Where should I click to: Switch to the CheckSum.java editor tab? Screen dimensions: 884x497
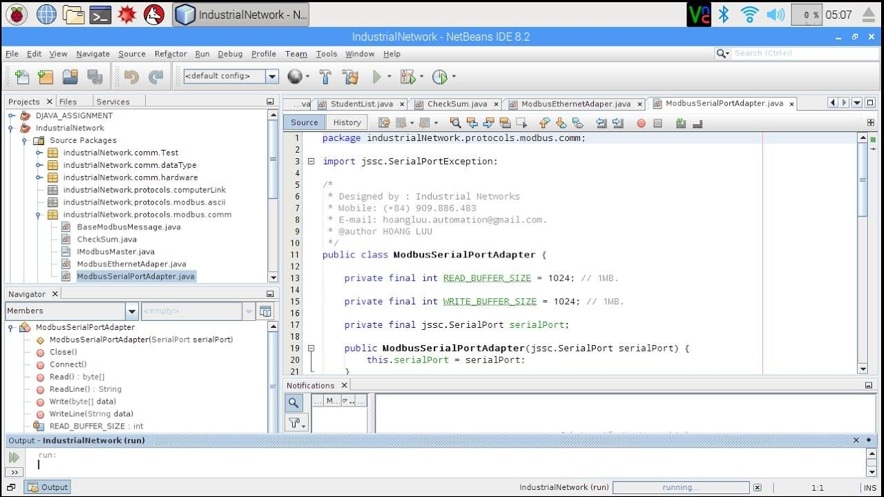[457, 104]
